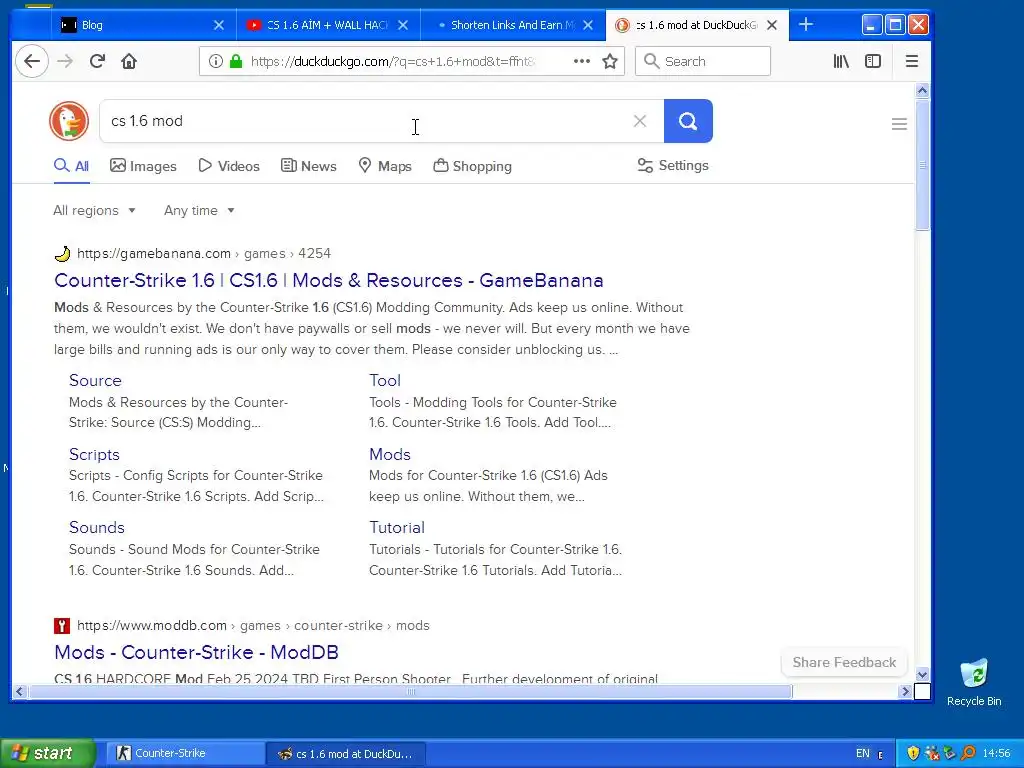The width and height of the screenshot is (1024, 768).
Task: Clear the DuckDuckGo search query
Action: point(640,121)
